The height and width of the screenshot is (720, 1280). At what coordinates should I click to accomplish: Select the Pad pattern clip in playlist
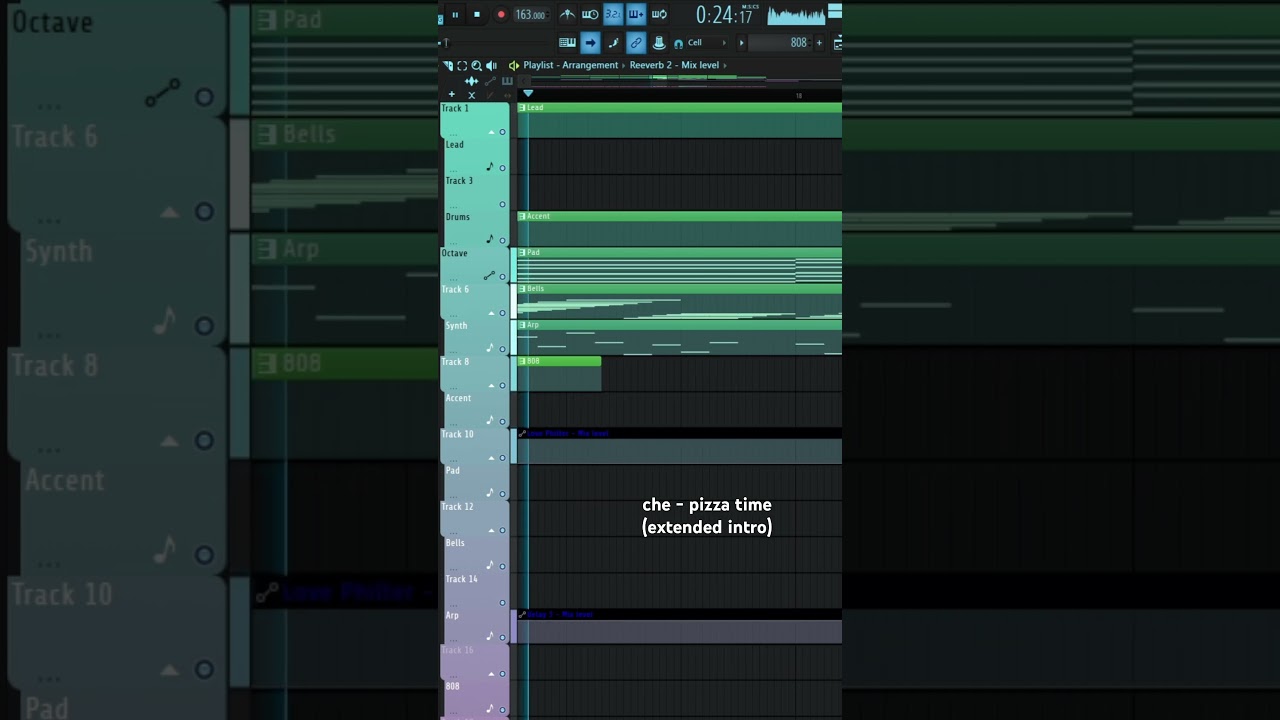point(679,265)
